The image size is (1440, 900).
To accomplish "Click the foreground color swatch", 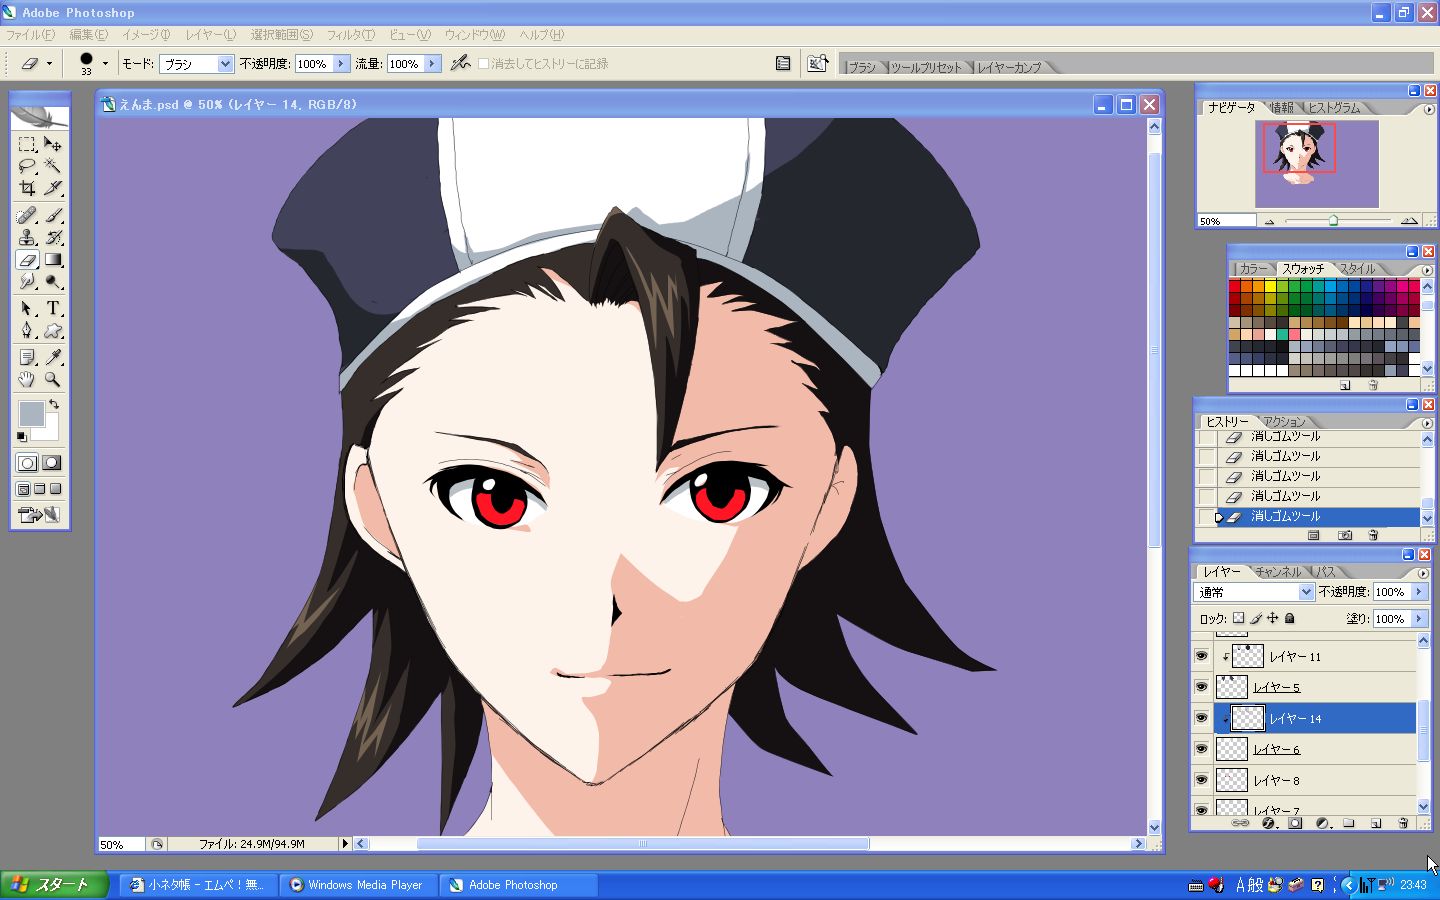I will tap(31, 413).
